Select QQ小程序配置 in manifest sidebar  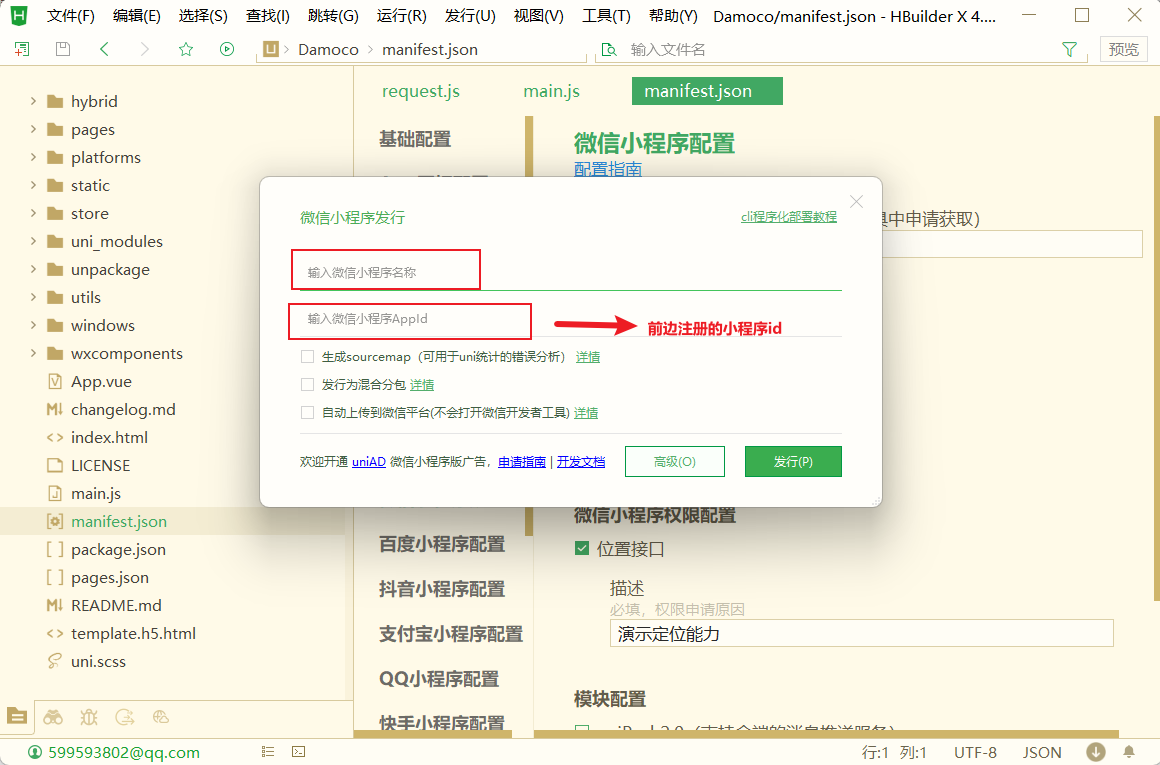[439, 679]
